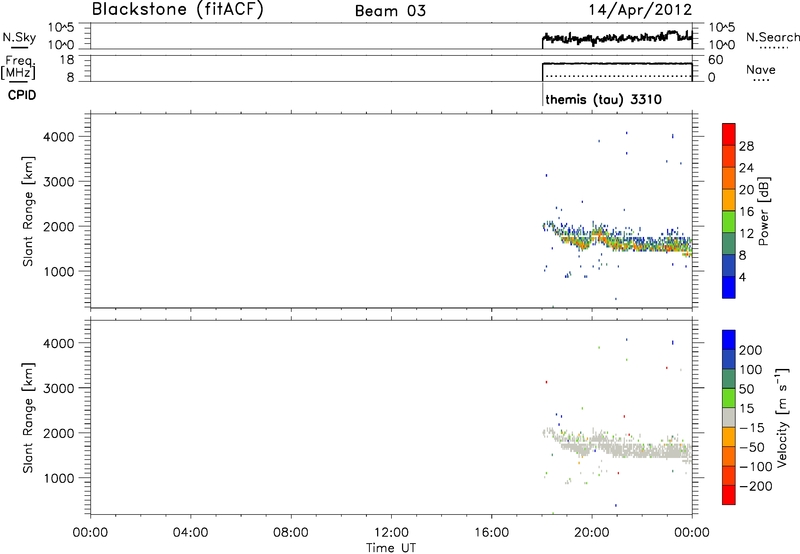The image size is (800, 554).
Task: Click the red bottom of Velocity colorbar
Action: (729, 495)
